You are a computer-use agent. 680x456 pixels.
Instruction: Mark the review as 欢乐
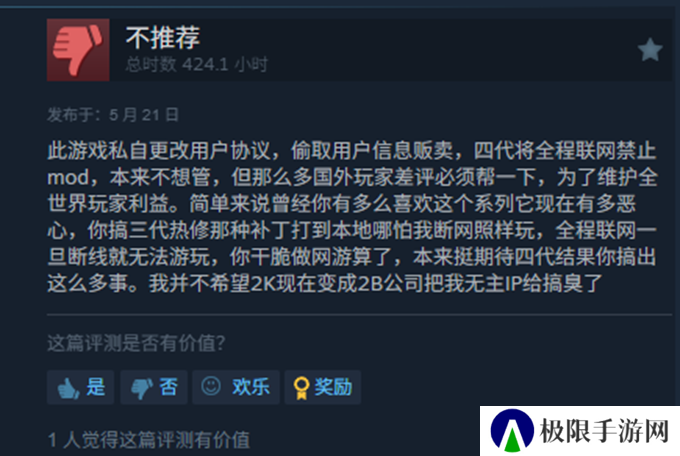click(x=236, y=387)
